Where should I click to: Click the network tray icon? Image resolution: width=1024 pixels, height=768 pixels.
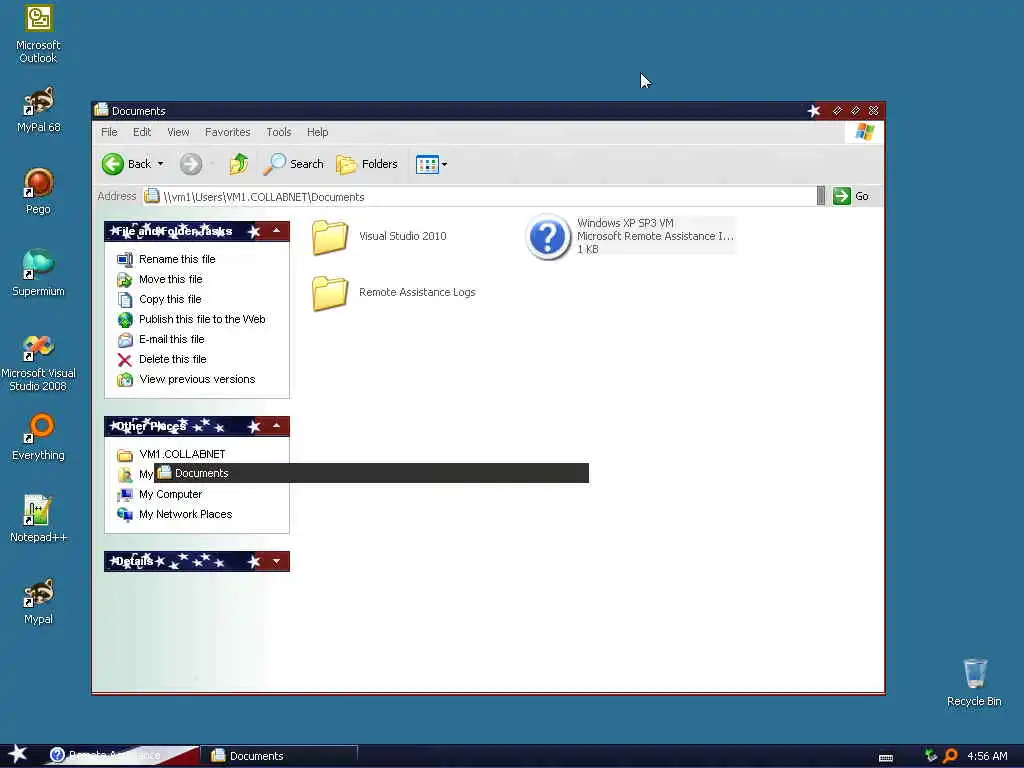[931, 756]
